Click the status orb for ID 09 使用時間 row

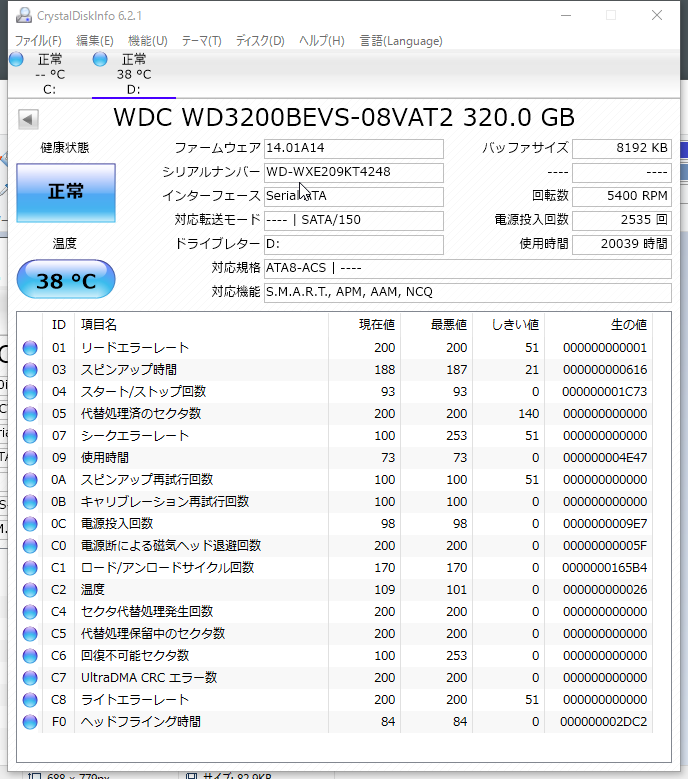click(30, 458)
